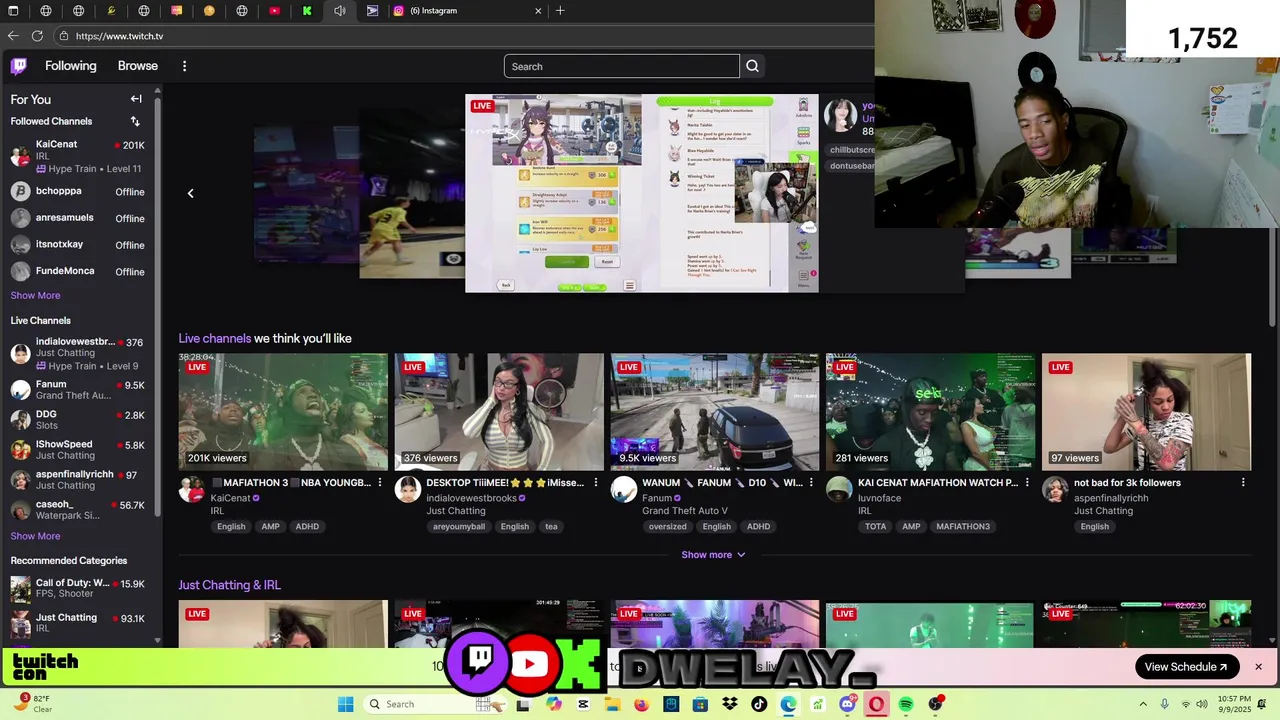The width and height of the screenshot is (1280, 720).
Task: Open luvnoface watch party thumbnail
Action: coord(931,411)
